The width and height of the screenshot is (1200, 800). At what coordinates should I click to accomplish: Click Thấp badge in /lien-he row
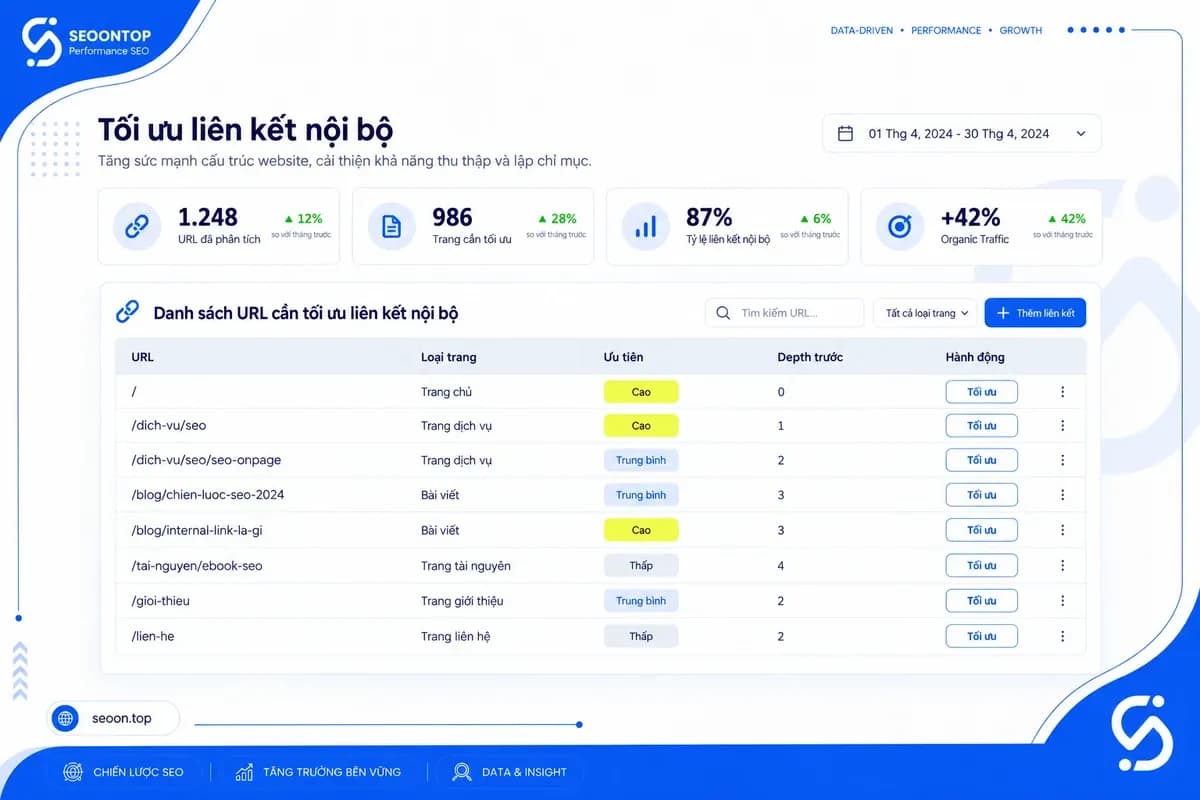pos(641,636)
